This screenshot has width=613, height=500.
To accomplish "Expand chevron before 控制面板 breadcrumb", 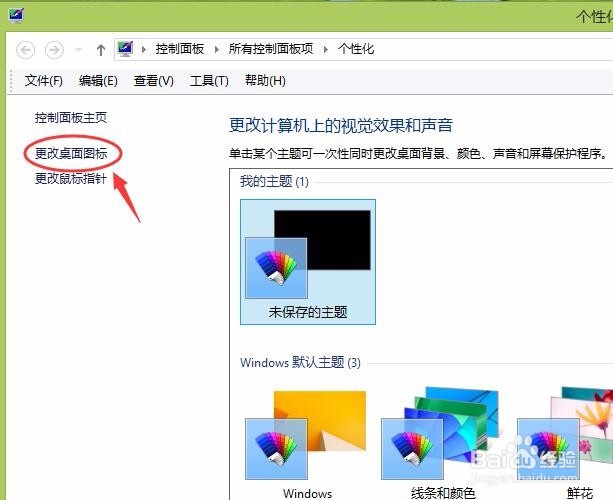I will click(x=143, y=50).
